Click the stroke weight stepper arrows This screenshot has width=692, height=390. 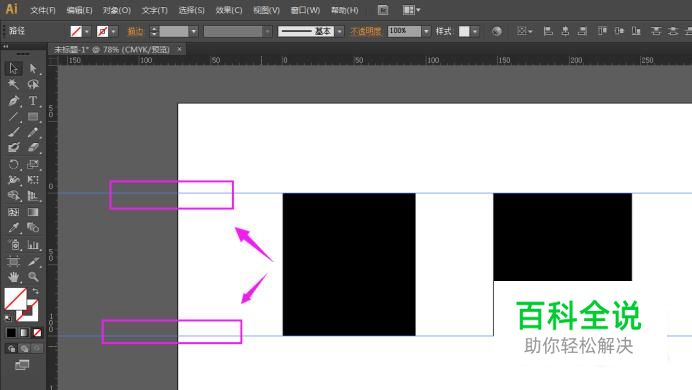pos(154,31)
